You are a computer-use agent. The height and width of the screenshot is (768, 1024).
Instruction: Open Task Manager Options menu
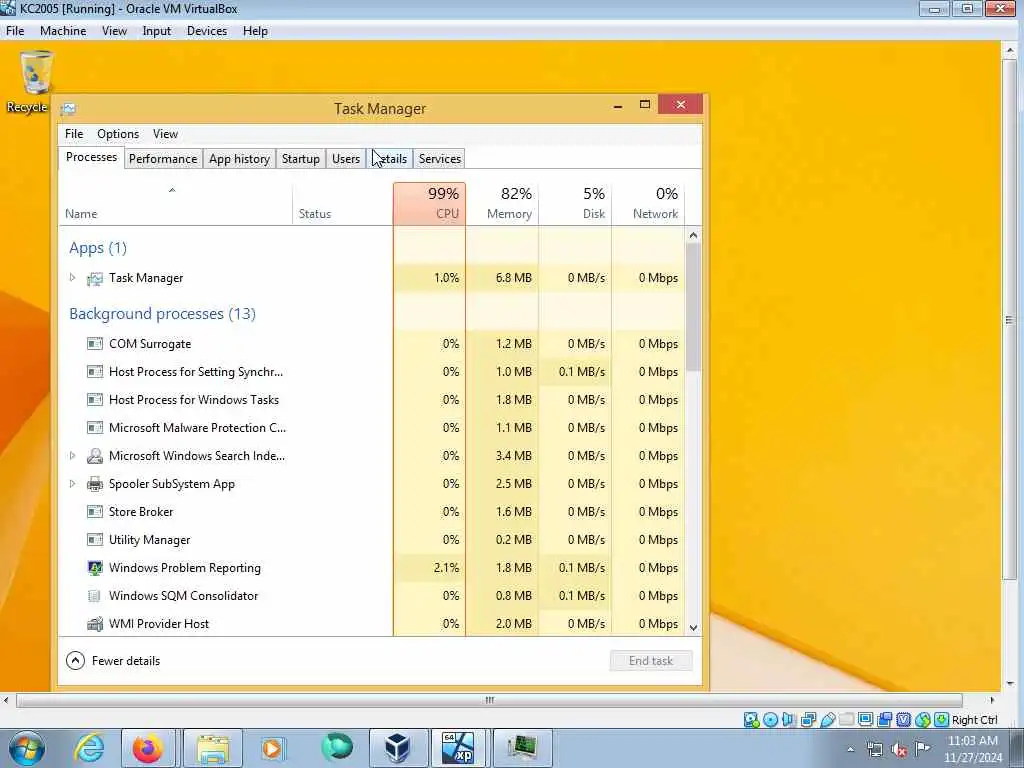pyautogui.click(x=118, y=134)
